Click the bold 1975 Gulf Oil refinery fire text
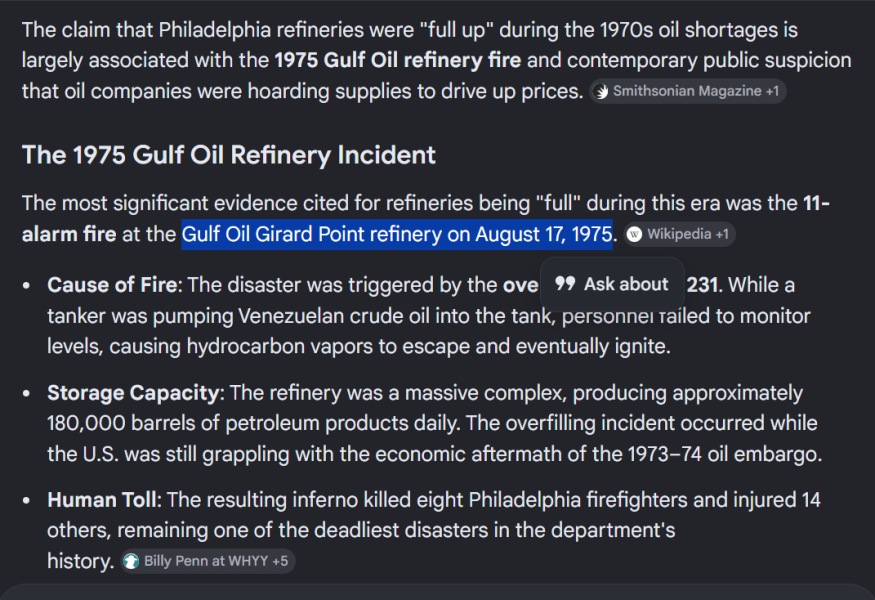Image resolution: width=875 pixels, height=600 pixels. (397, 60)
